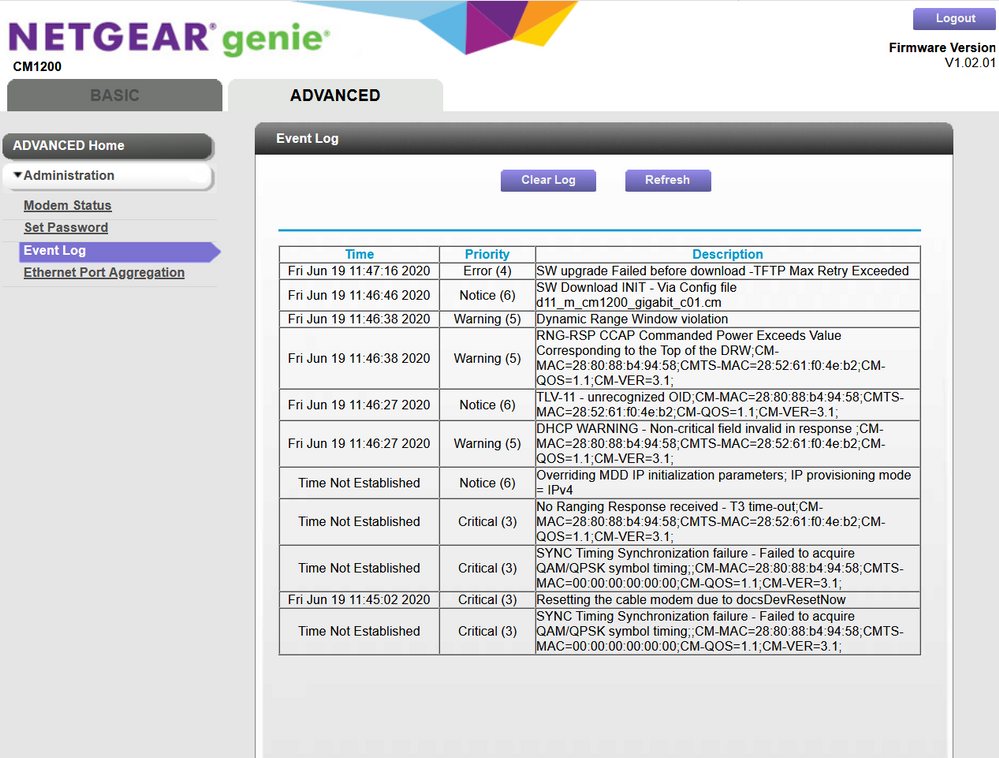Screen dimensions: 999x758
Task: Click the Description column header
Action: point(727,255)
